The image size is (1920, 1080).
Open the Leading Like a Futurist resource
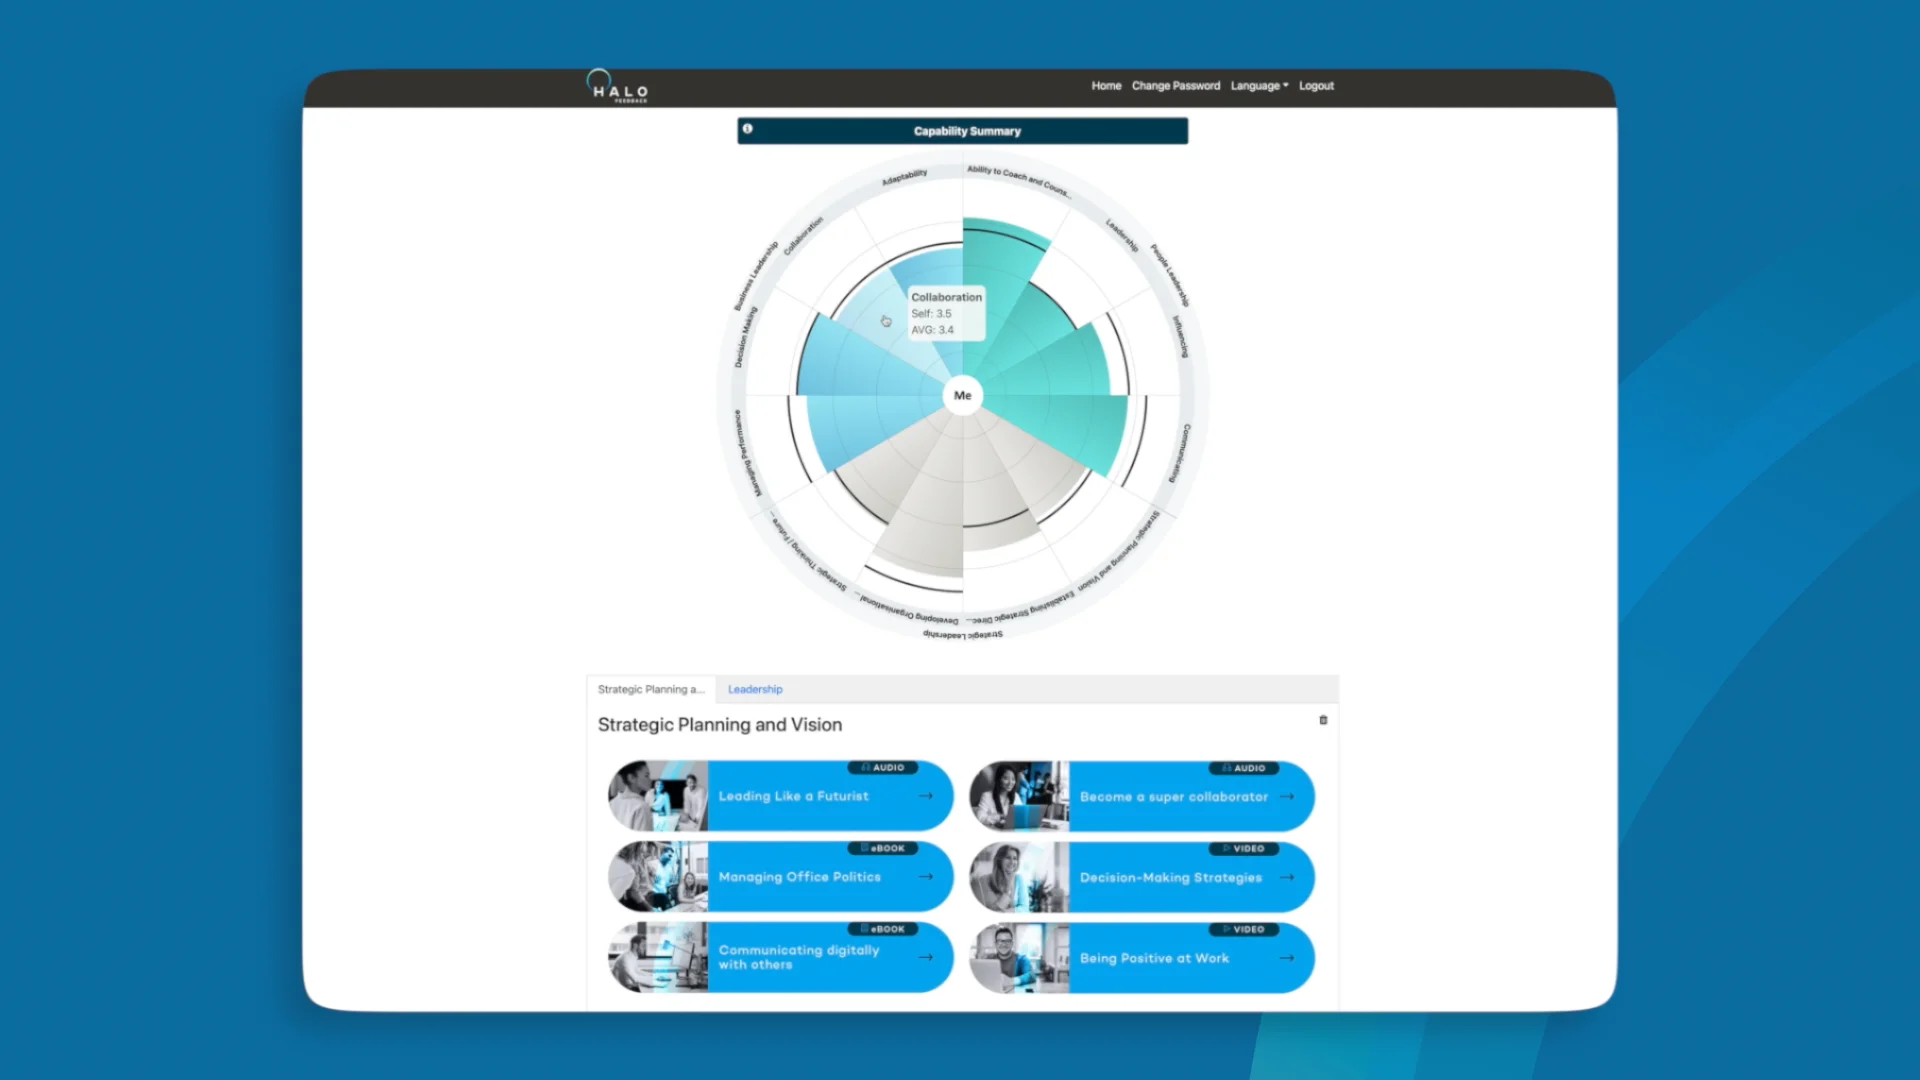tap(795, 796)
